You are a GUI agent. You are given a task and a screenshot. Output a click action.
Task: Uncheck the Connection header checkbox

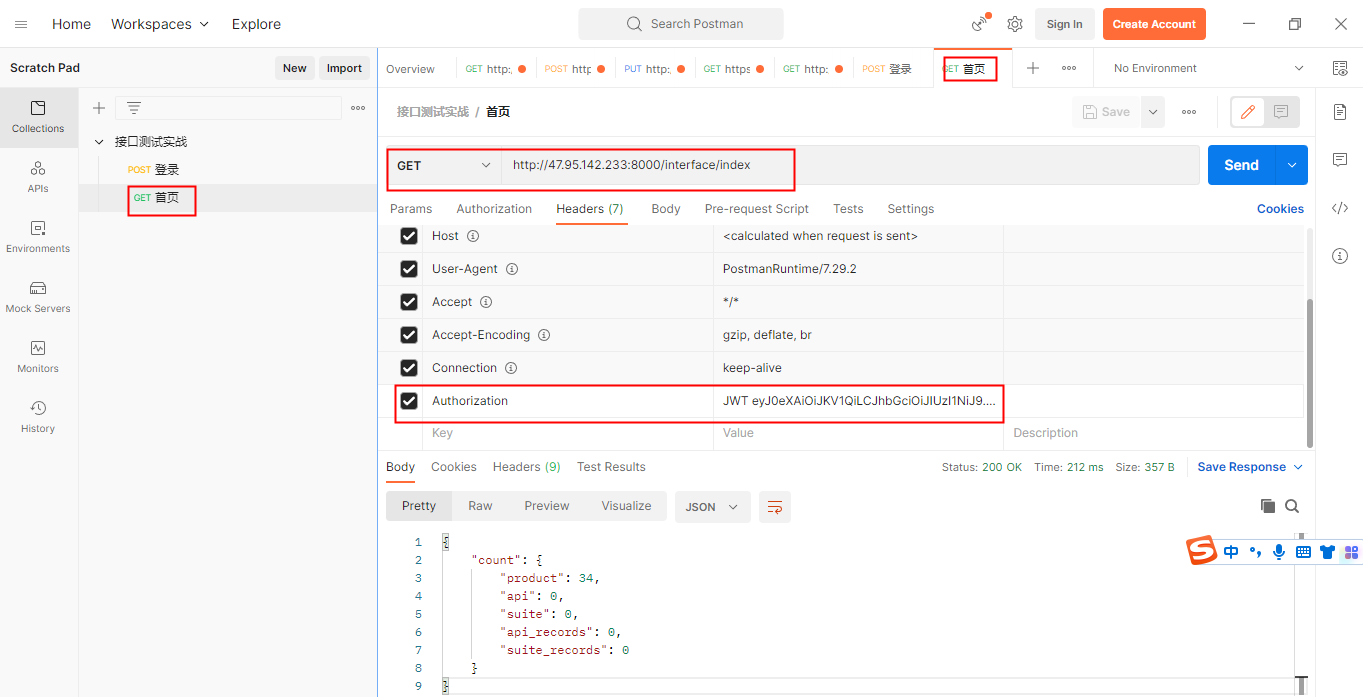click(409, 368)
